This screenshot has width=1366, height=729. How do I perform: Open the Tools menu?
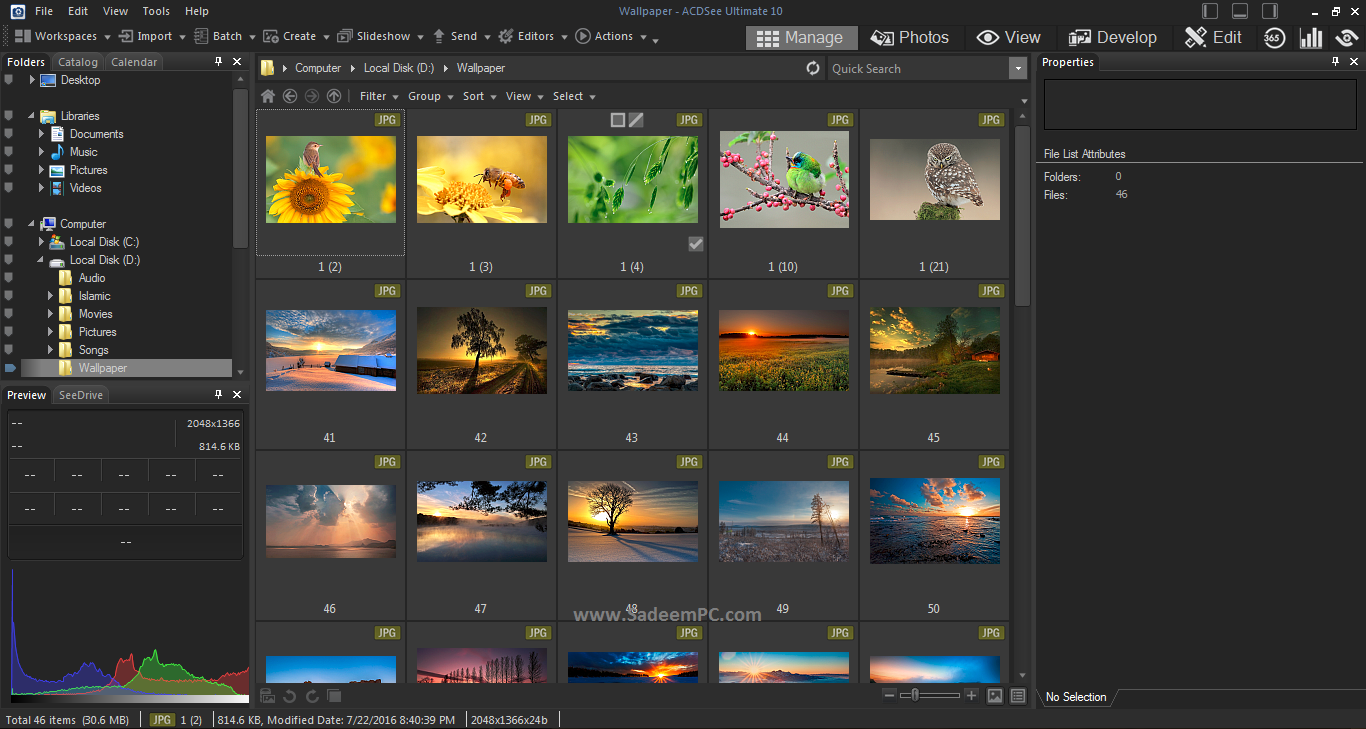pos(156,11)
